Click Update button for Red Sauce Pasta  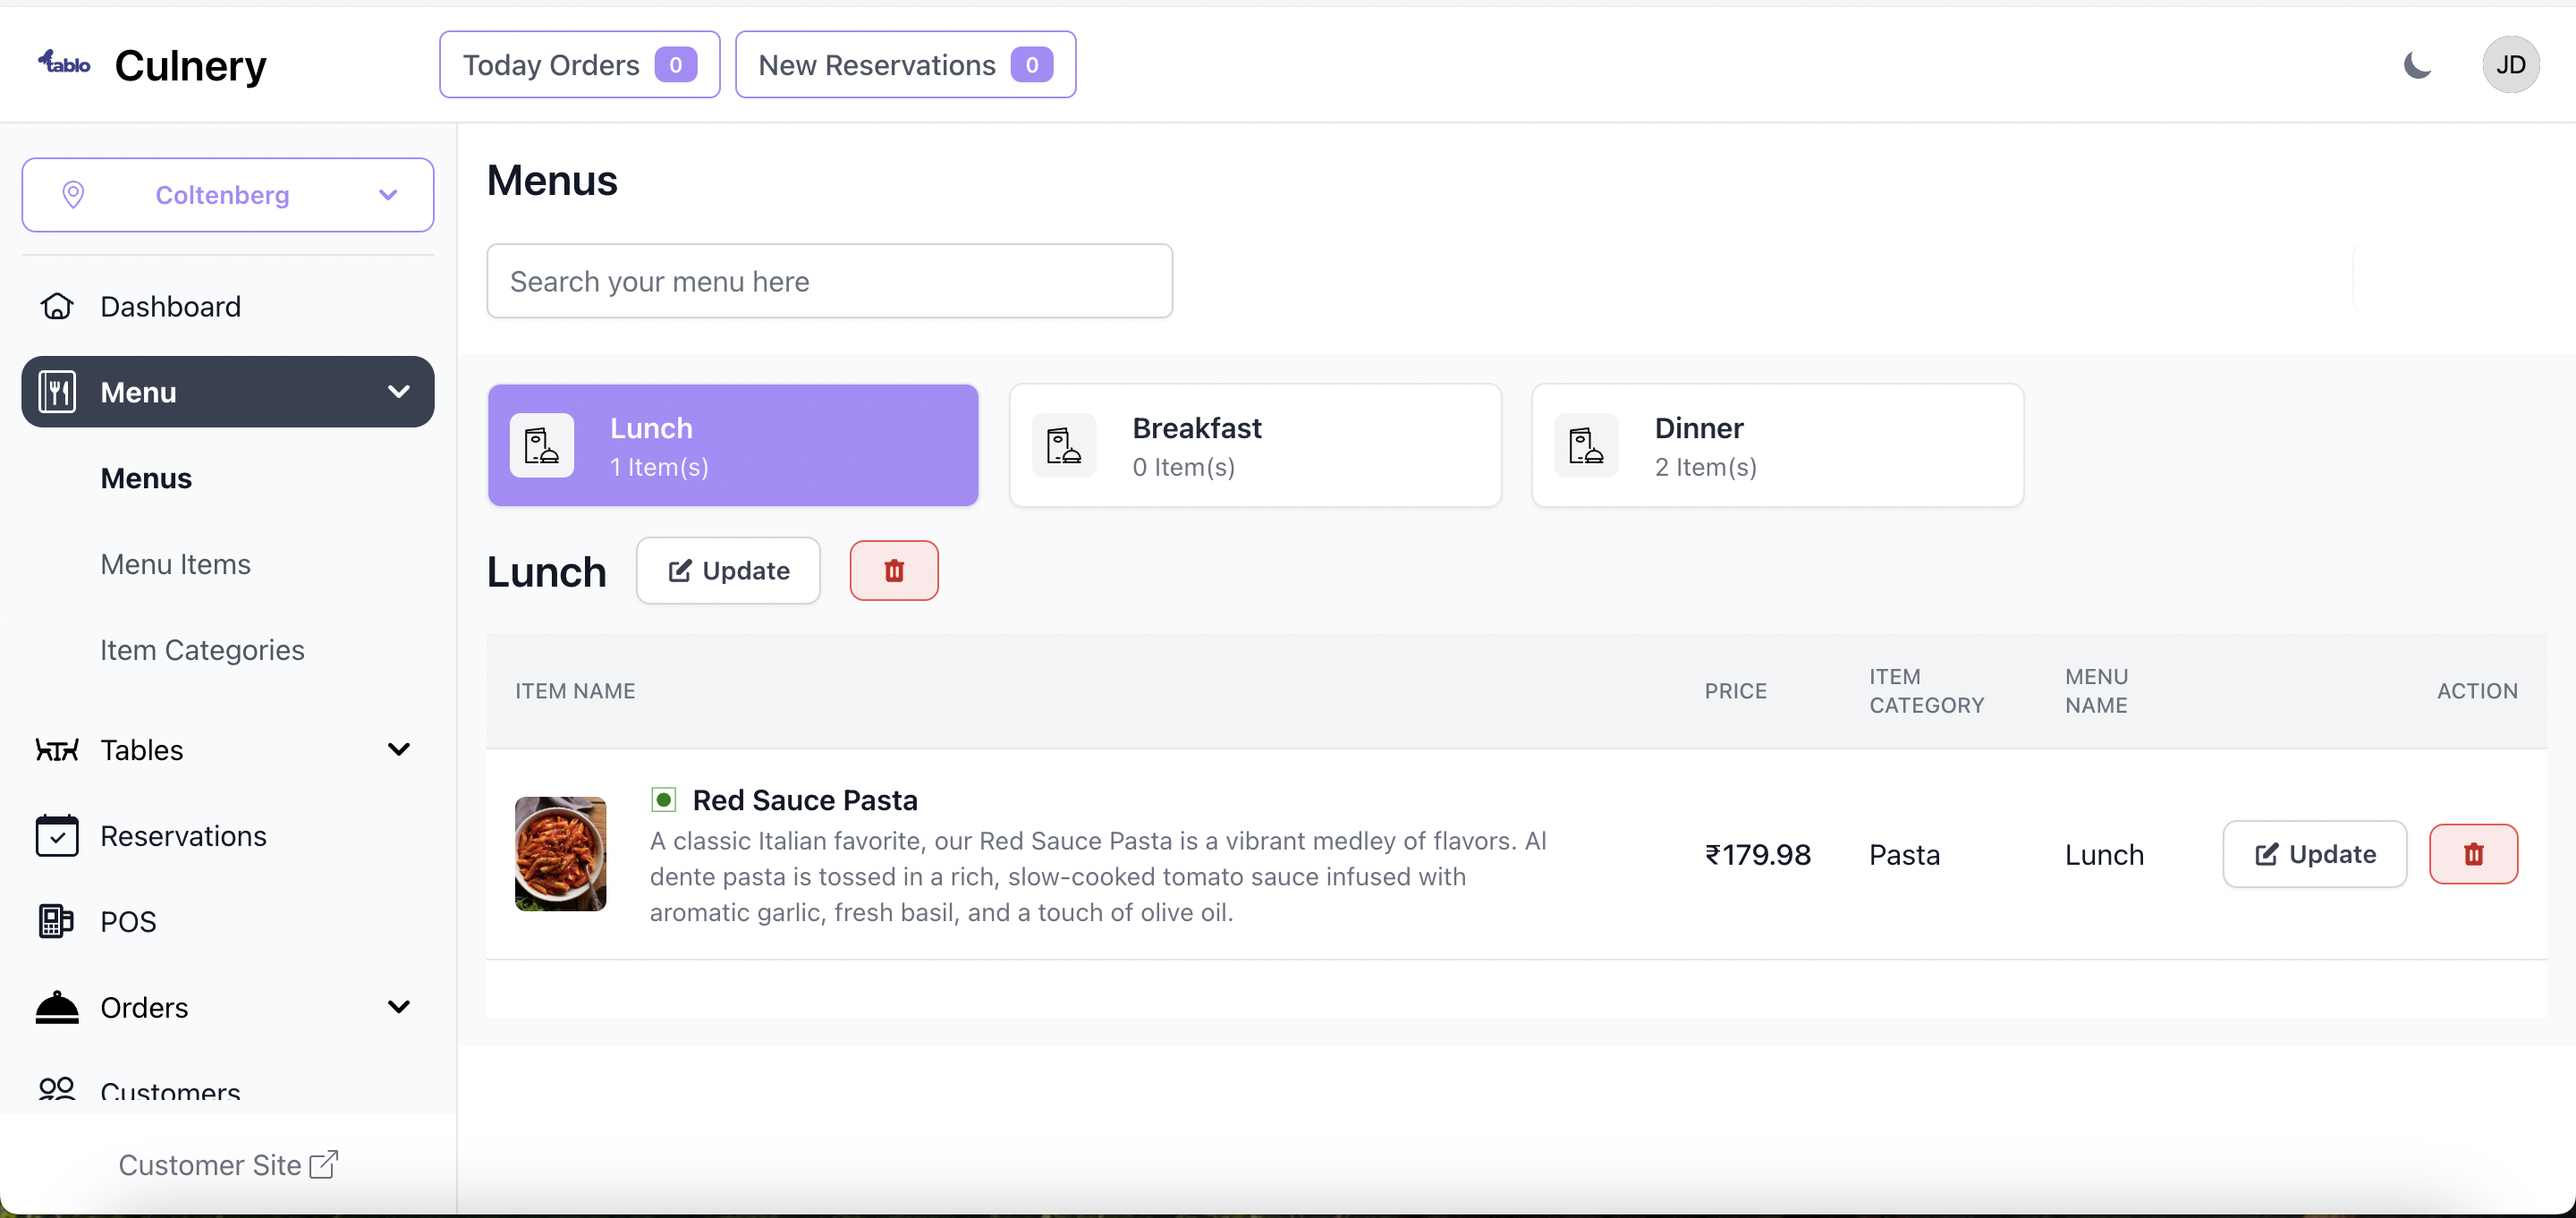[2314, 854]
